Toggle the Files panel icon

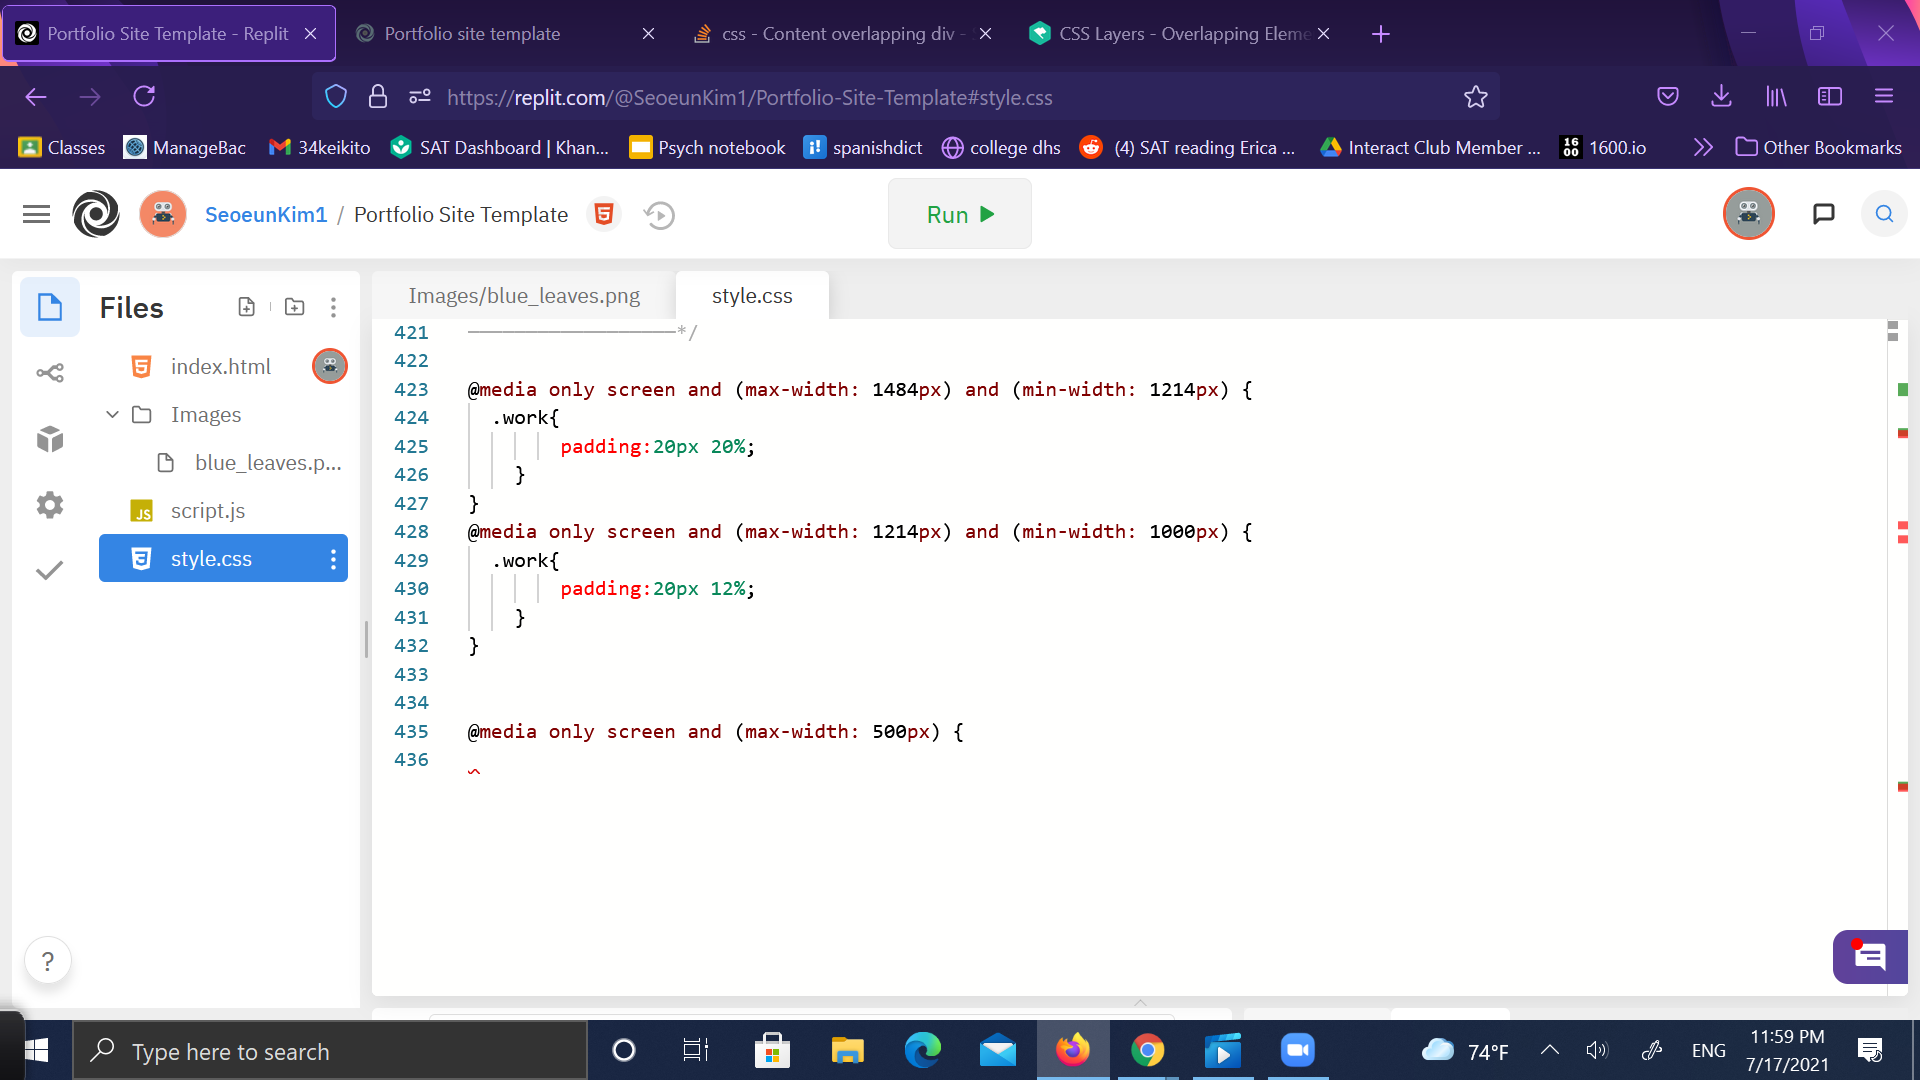point(50,307)
